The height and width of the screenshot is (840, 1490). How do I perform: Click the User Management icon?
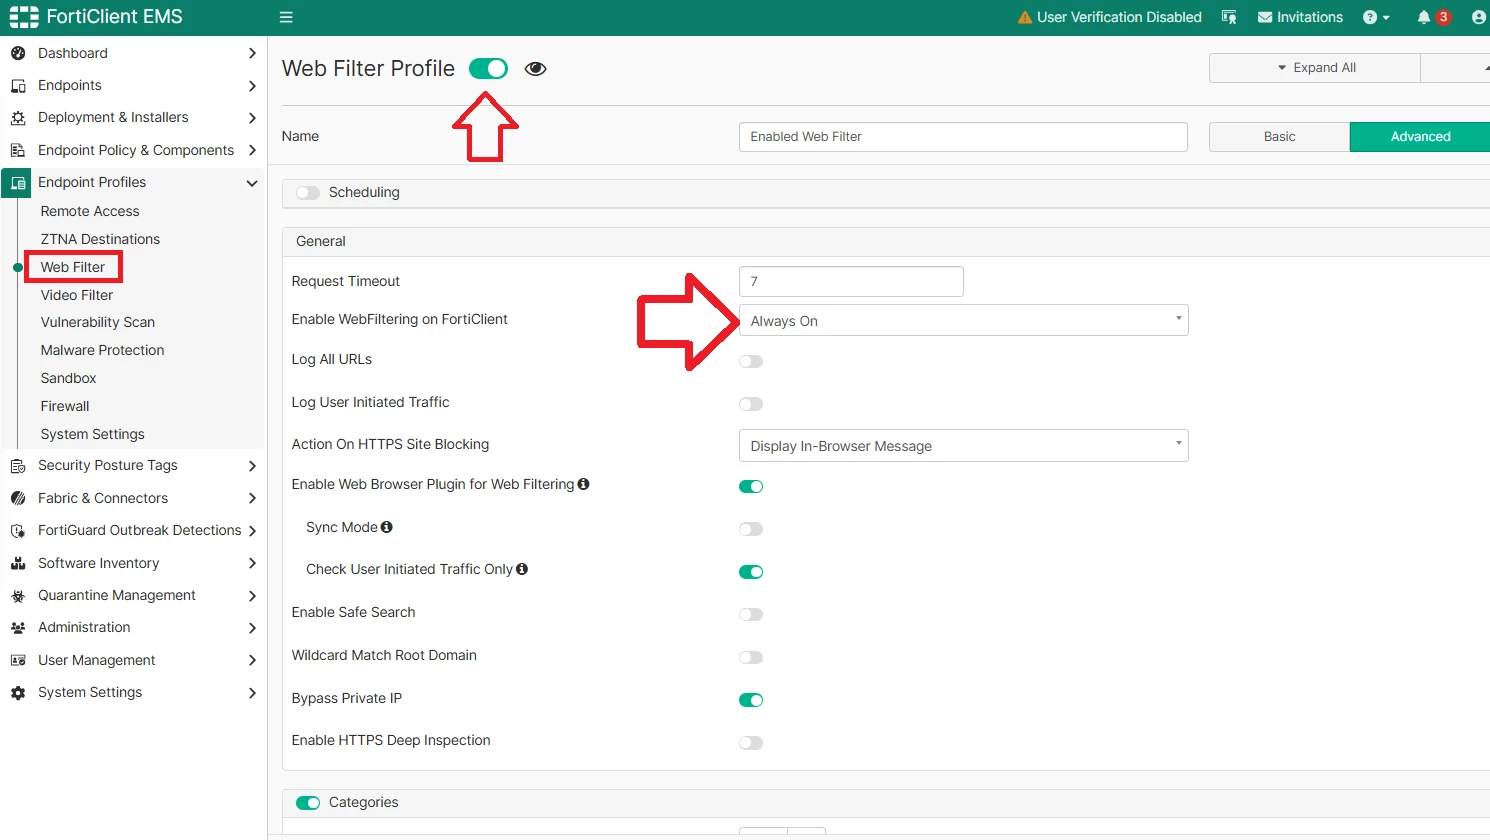(18, 660)
